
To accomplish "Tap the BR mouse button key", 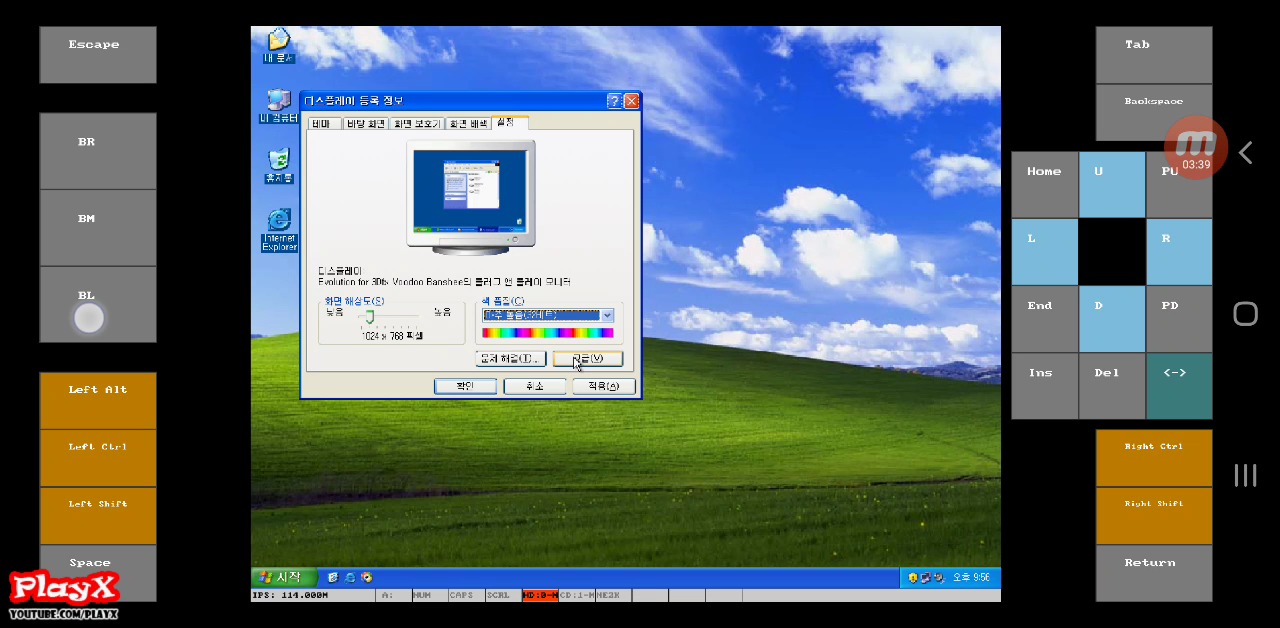I will point(98,151).
